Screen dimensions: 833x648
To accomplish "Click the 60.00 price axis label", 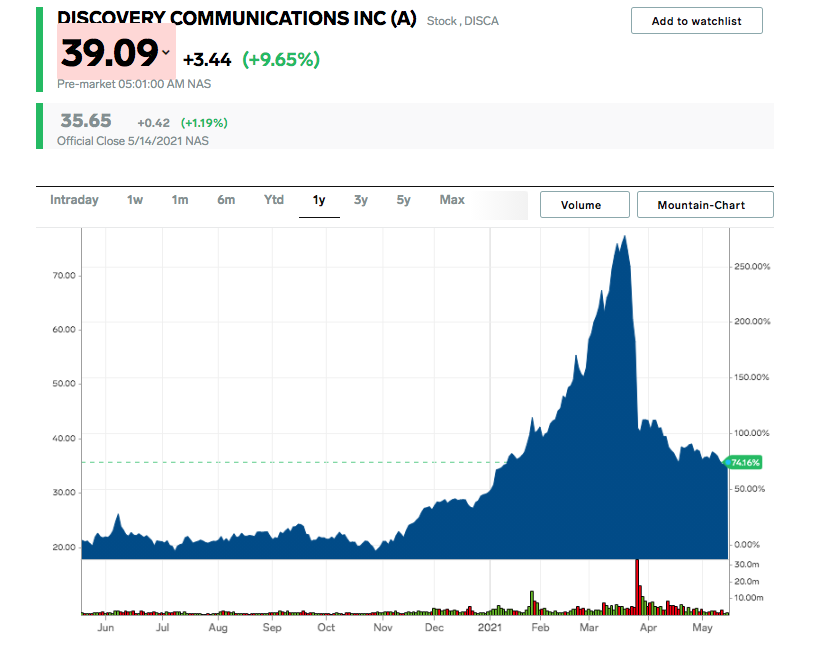I will click(64, 329).
